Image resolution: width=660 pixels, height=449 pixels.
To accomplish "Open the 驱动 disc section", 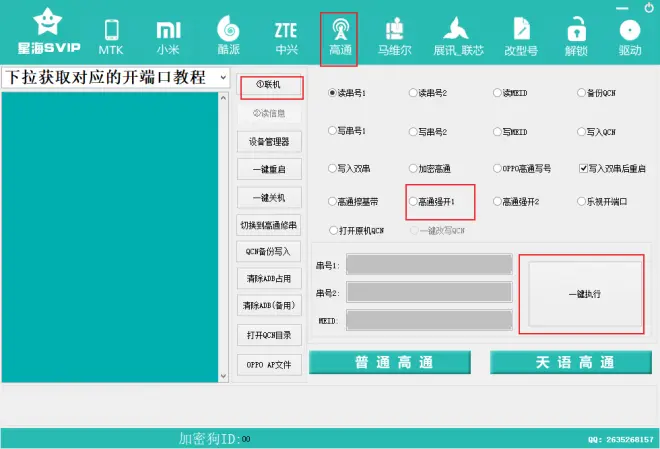I will [630, 37].
